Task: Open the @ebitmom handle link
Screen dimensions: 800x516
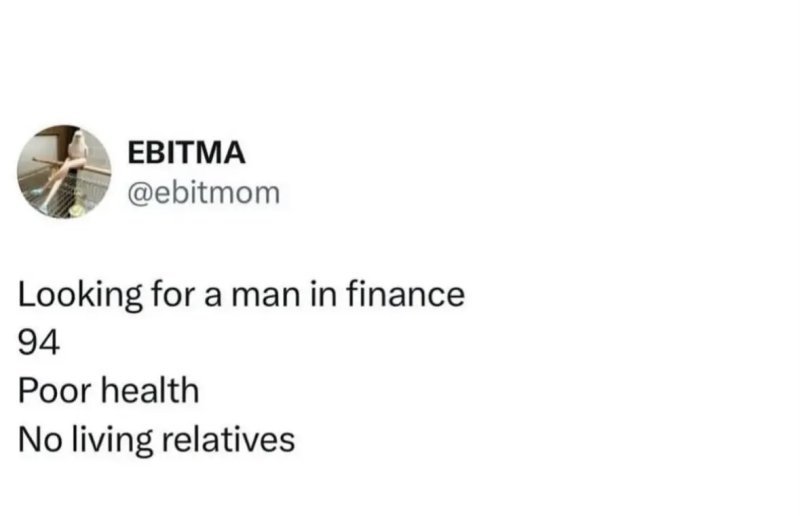Action: pyautogui.click(x=204, y=193)
